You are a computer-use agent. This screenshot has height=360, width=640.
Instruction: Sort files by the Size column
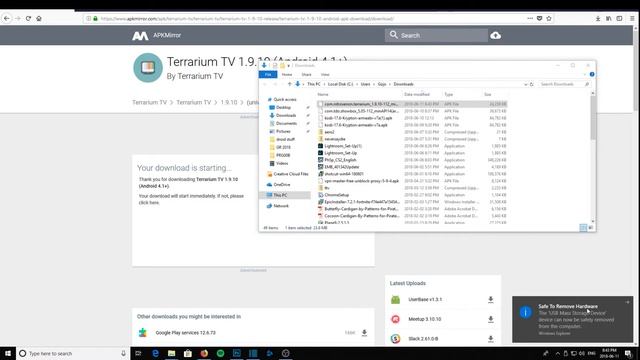(488, 94)
